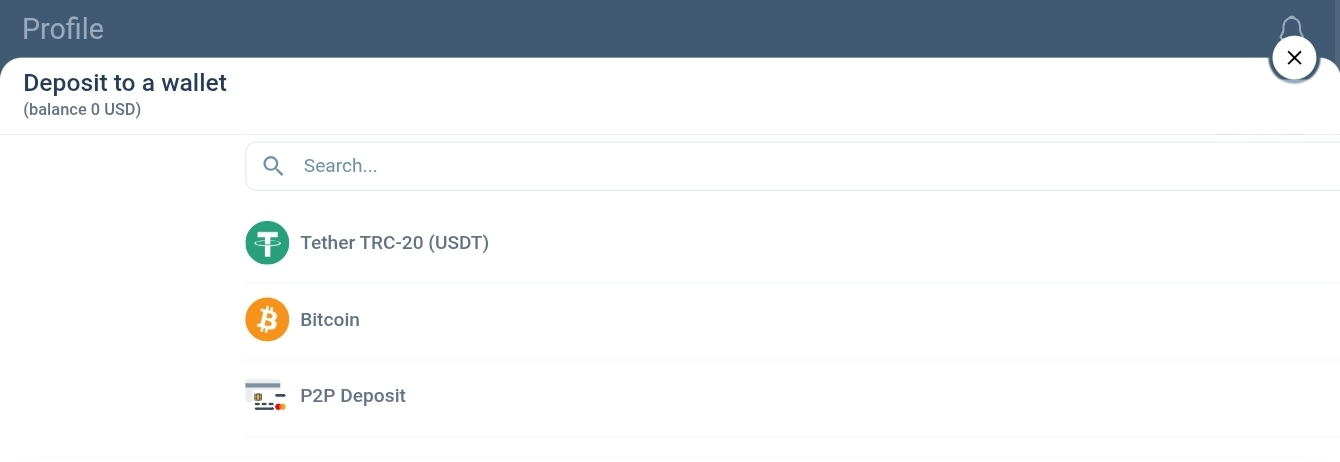Close the deposit dialog with X
The height and width of the screenshot is (462, 1340).
(1294, 58)
